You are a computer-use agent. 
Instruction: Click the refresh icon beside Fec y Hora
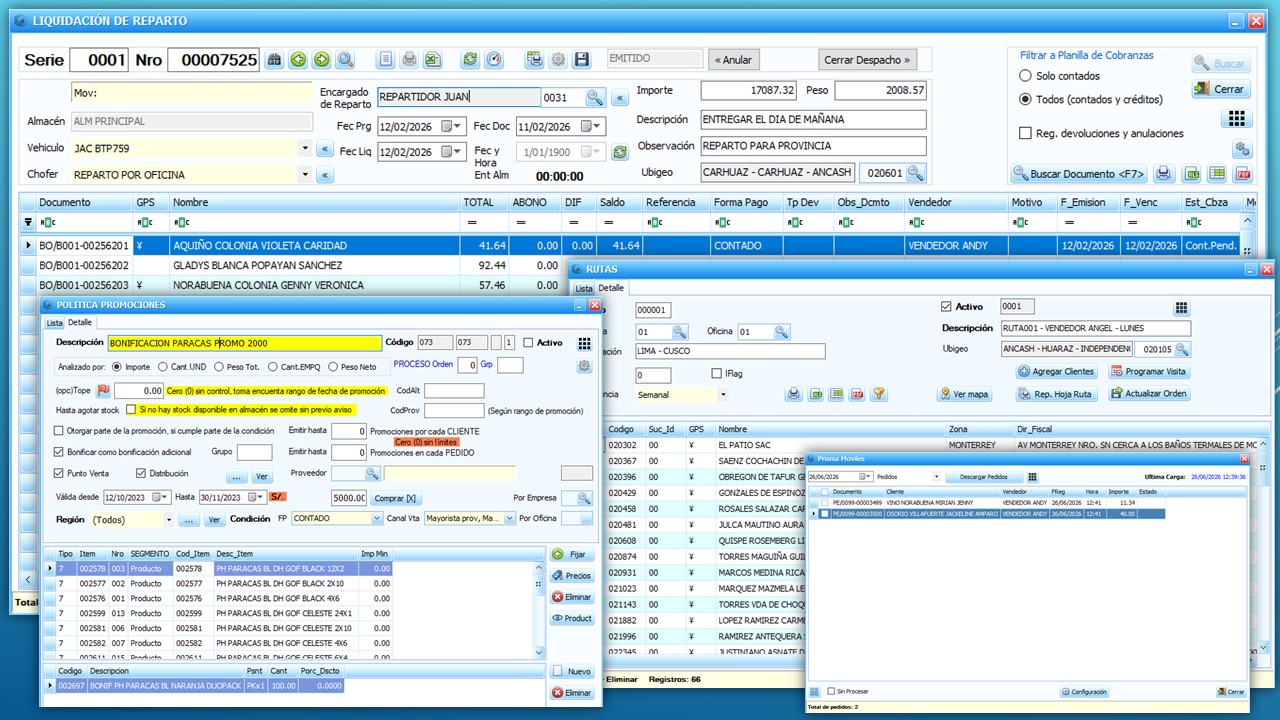point(620,152)
